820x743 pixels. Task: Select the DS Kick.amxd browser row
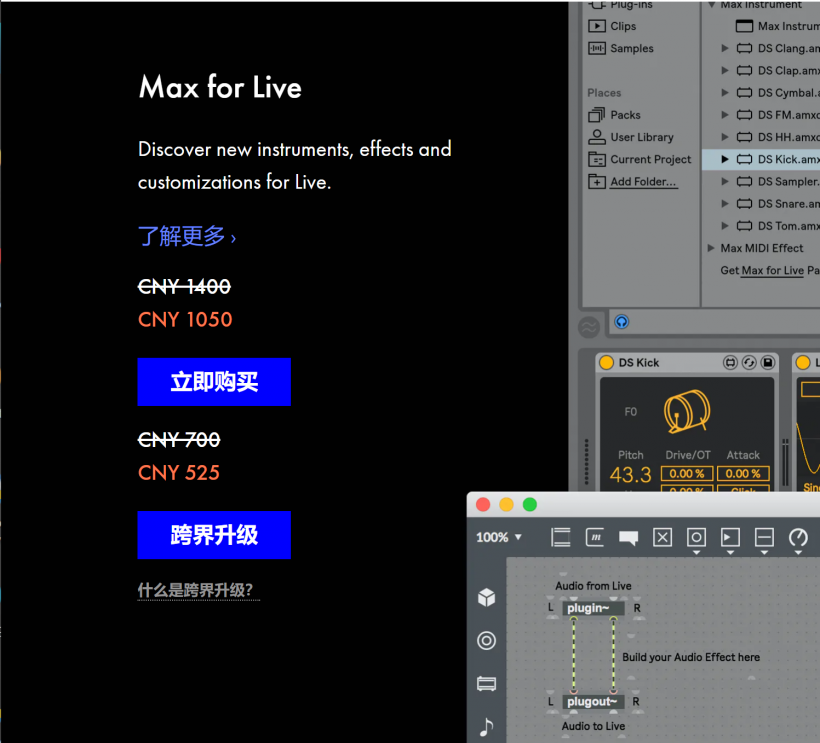[x=761, y=159]
